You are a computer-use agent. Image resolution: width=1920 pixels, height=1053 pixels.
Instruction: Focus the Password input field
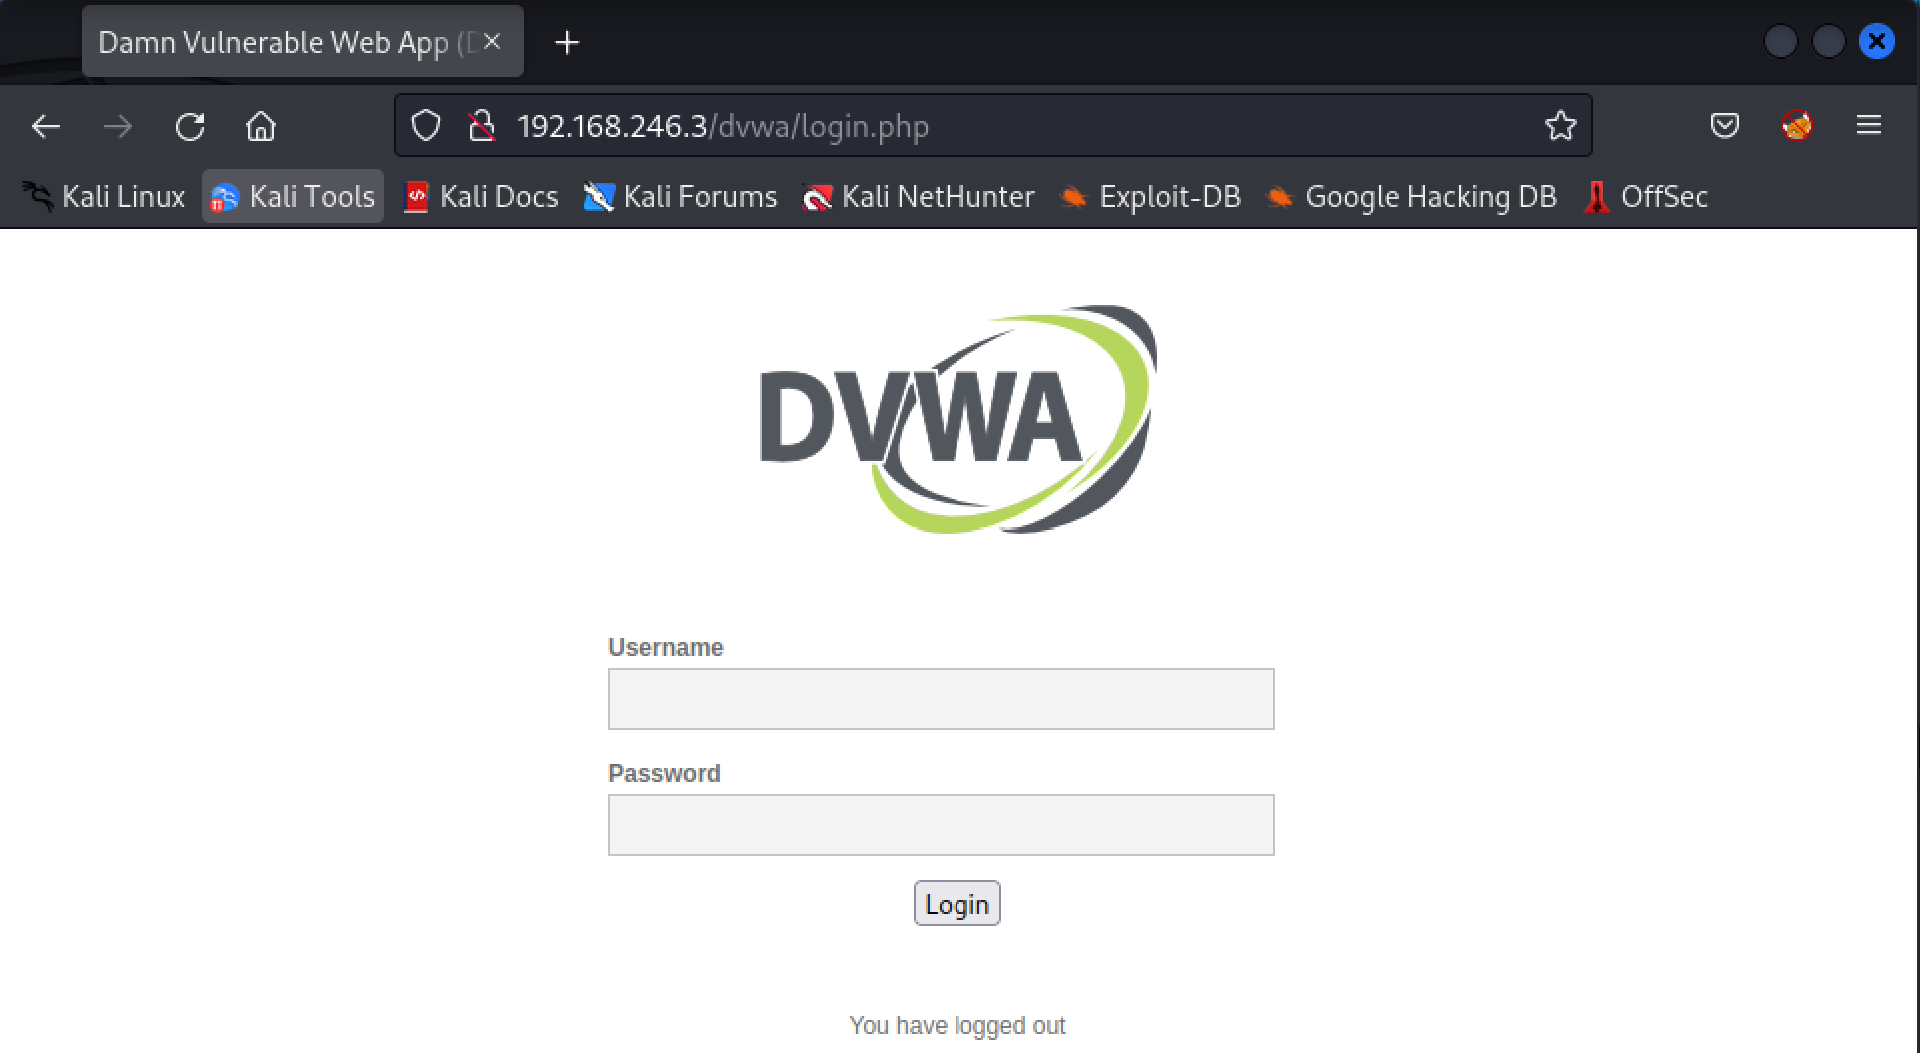[x=940, y=825]
